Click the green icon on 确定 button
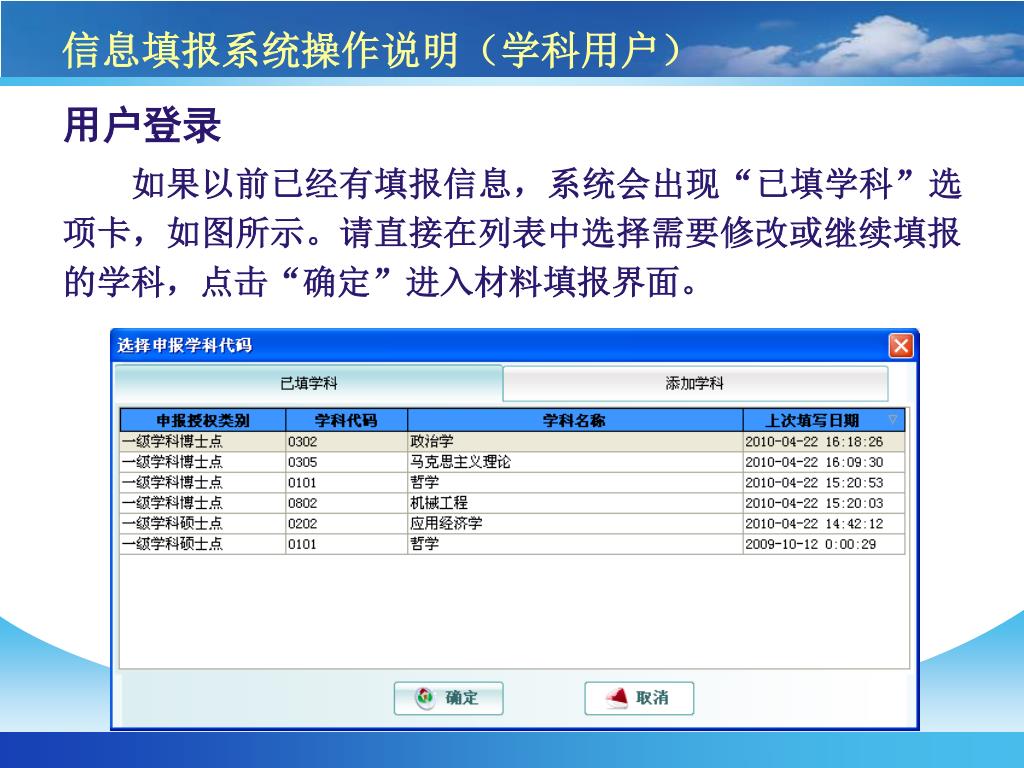Image resolution: width=1024 pixels, height=768 pixels. coord(425,697)
